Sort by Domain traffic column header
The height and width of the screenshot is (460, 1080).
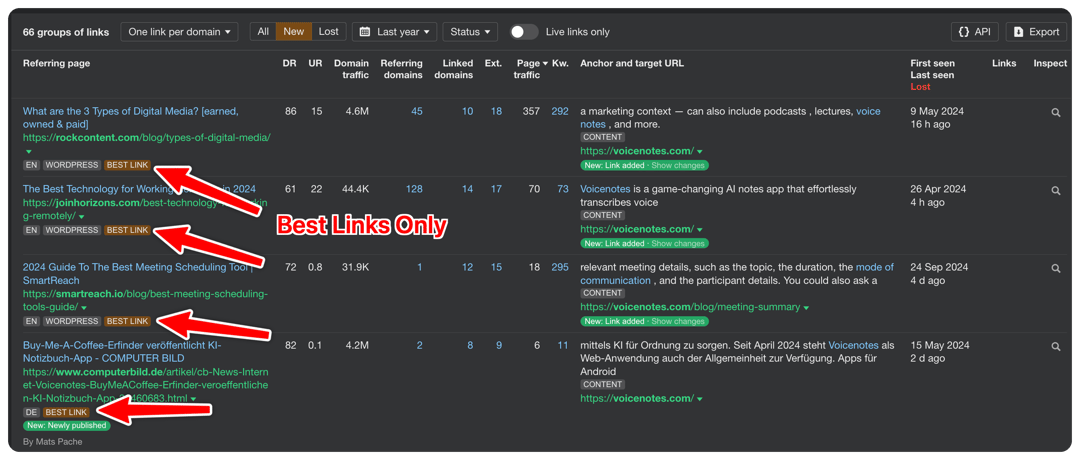pos(351,69)
